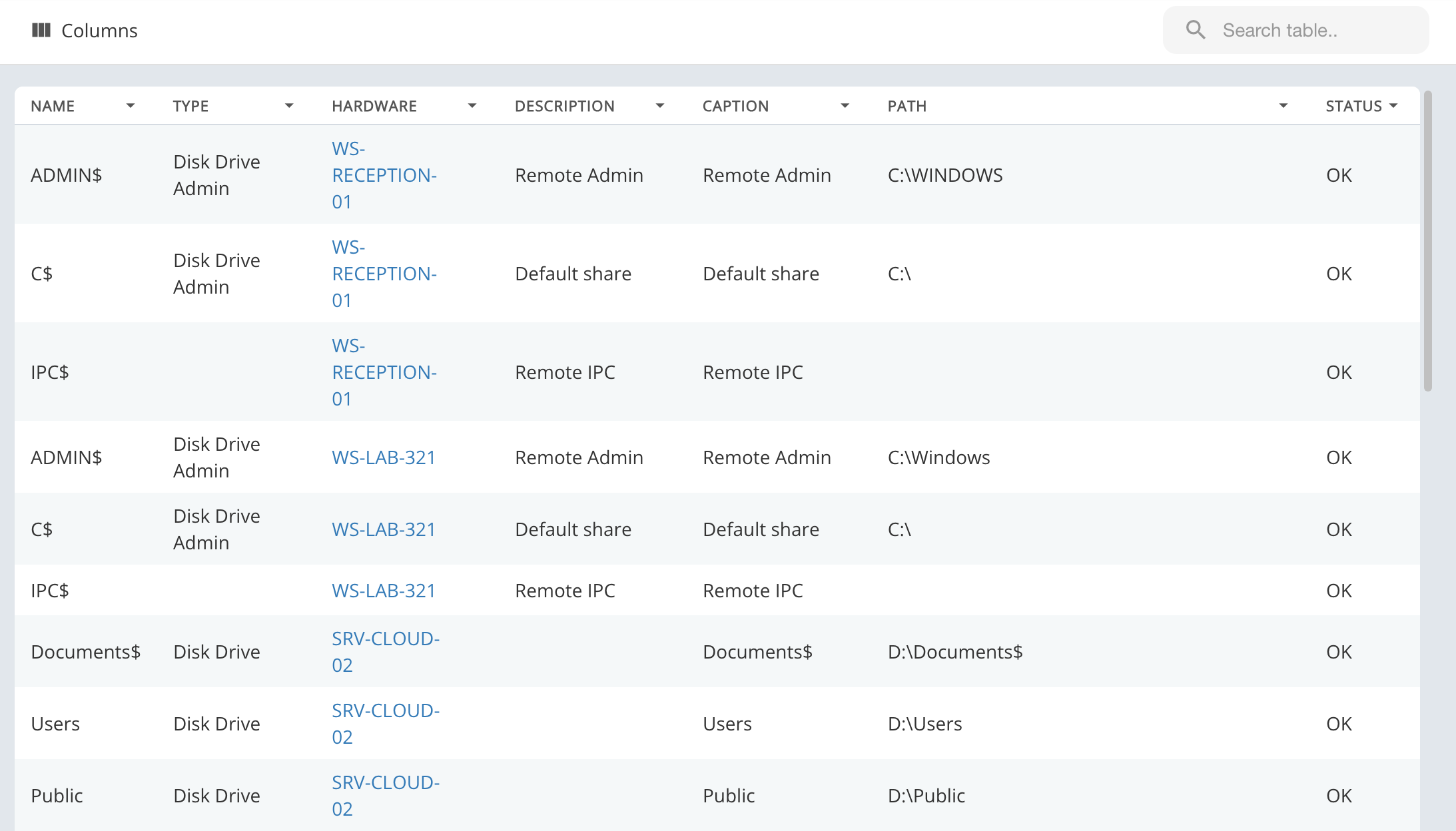
Task: Click the Columns button
Action: point(85,30)
